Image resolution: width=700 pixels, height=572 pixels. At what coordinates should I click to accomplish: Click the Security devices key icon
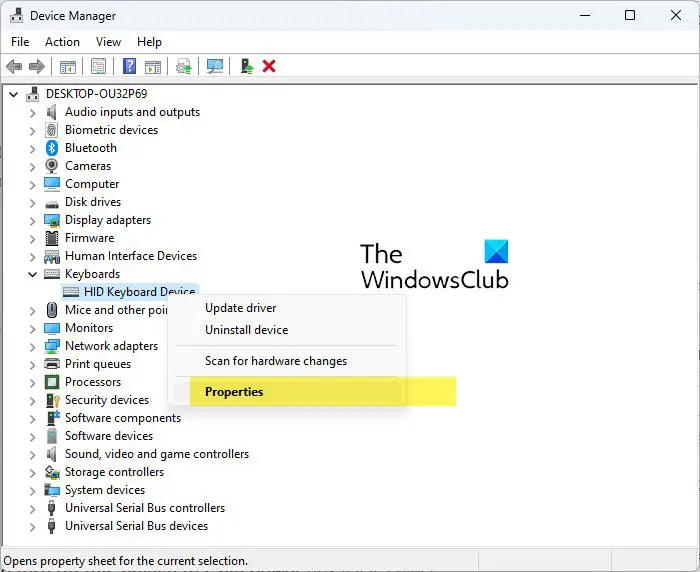53,400
